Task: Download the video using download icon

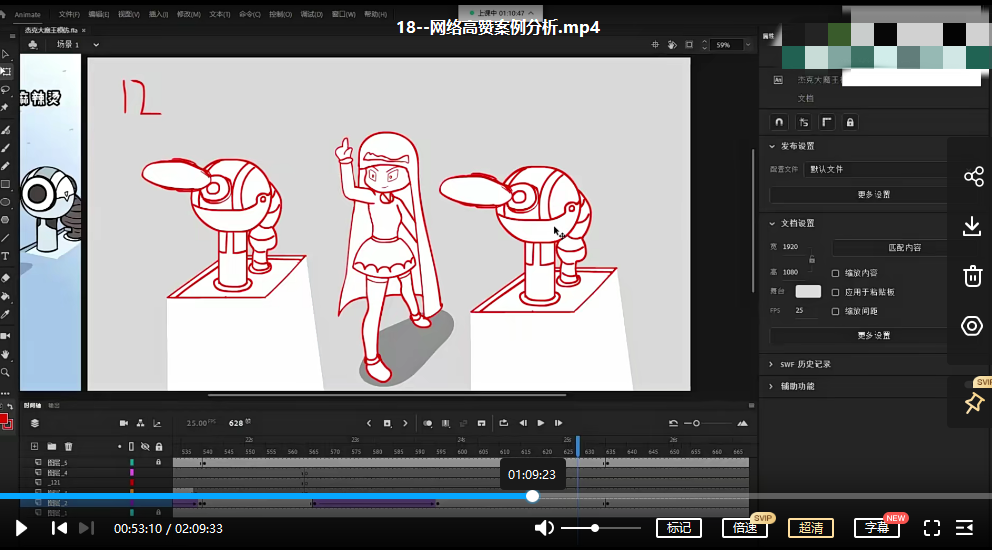Action: (x=972, y=226)
